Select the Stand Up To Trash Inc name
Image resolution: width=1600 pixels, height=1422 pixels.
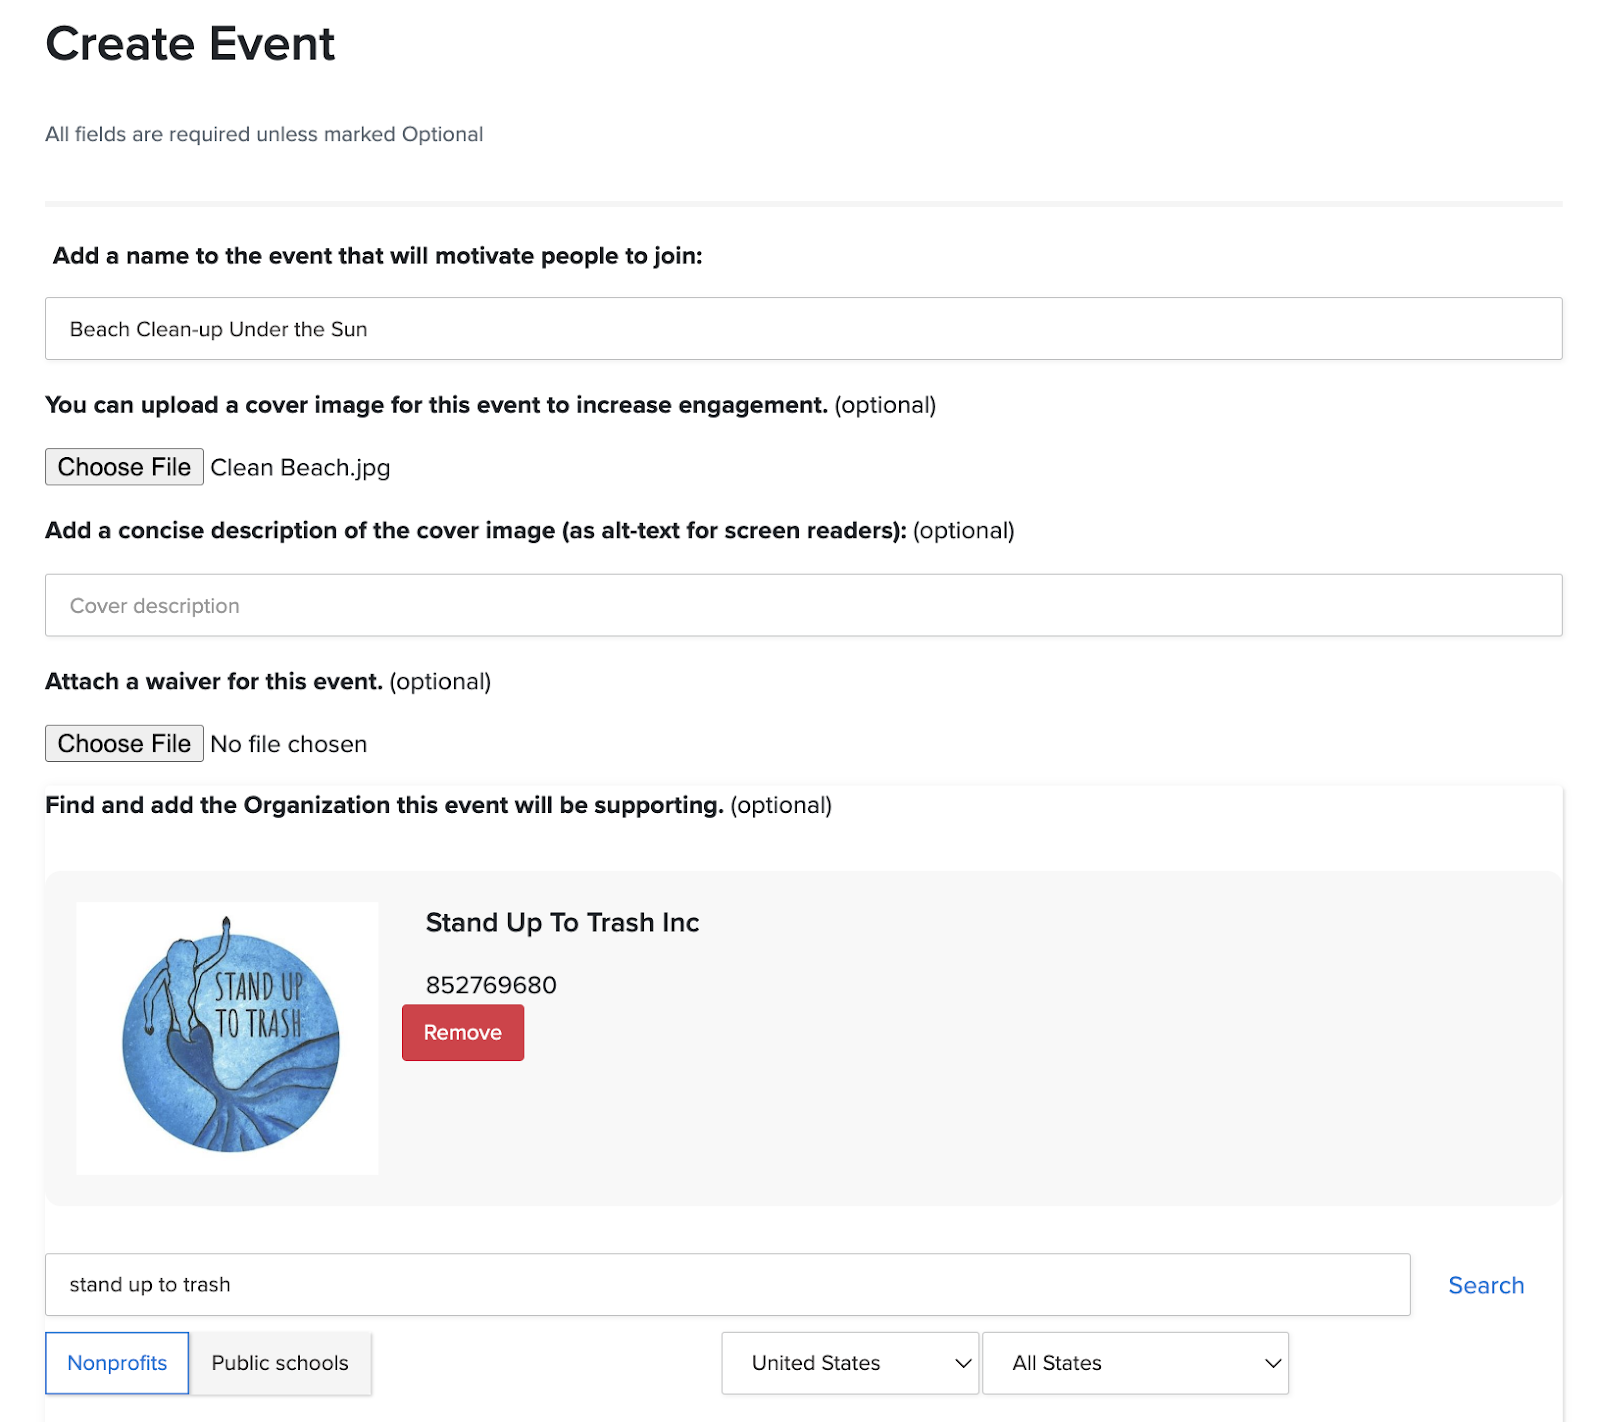[562, 922]
